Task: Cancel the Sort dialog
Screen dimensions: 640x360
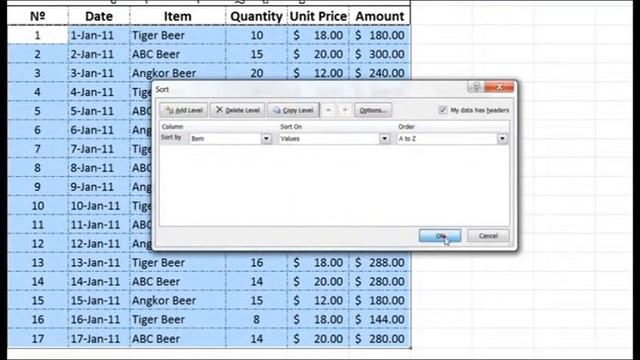Action: point(488,236)
